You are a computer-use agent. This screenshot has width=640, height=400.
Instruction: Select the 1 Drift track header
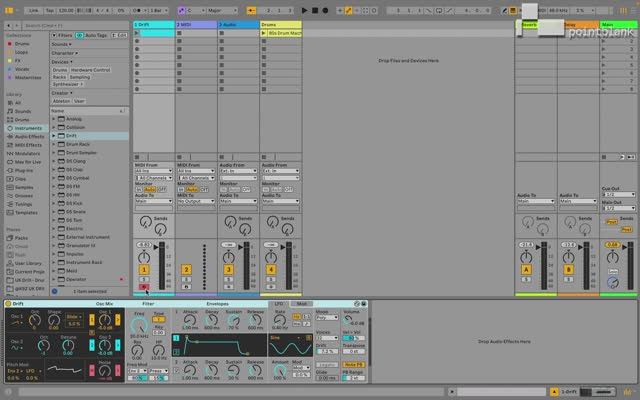(x=154, y=25)
